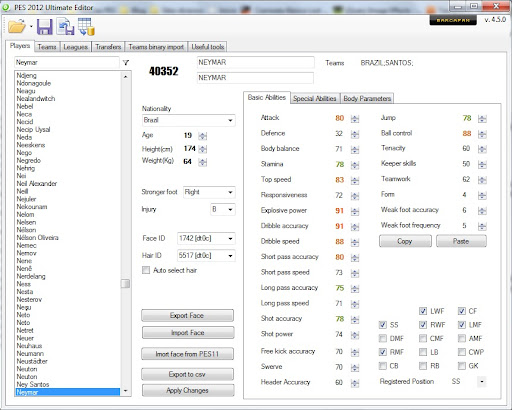
Task: Click the Export to csv button
Action: click(187, 374)
